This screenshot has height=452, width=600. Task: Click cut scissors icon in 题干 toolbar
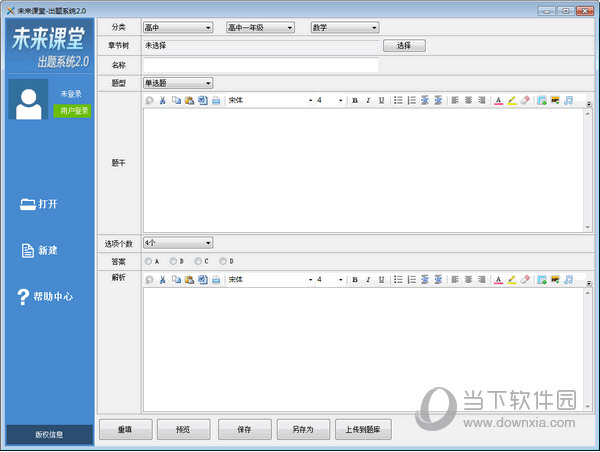tap(163, 100)
